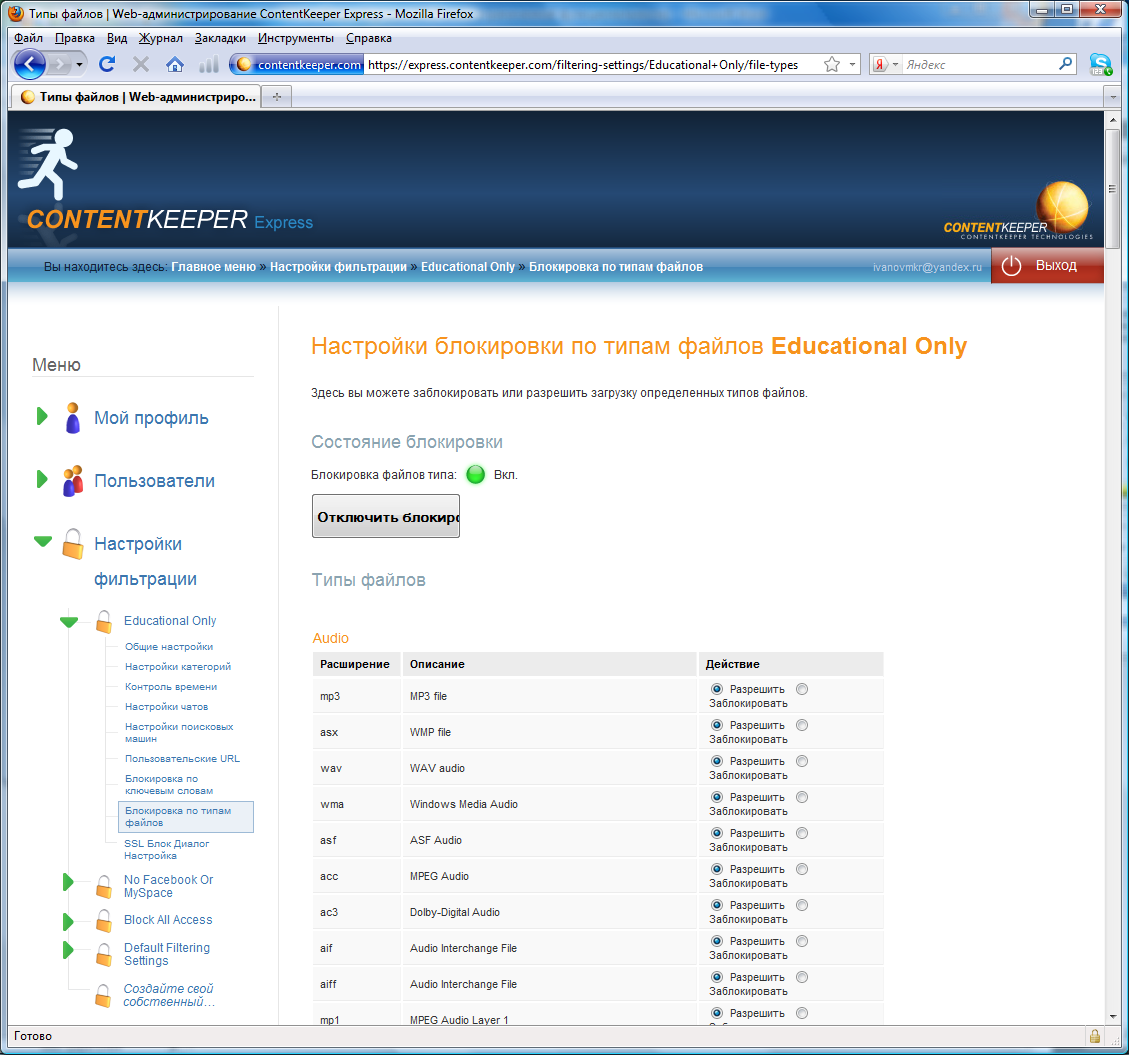Image resolution: width=1129 pixels, height=1055 pixels.
Task: Click the contentkeeper.com site identity button
Action: (x=299, y=65)
